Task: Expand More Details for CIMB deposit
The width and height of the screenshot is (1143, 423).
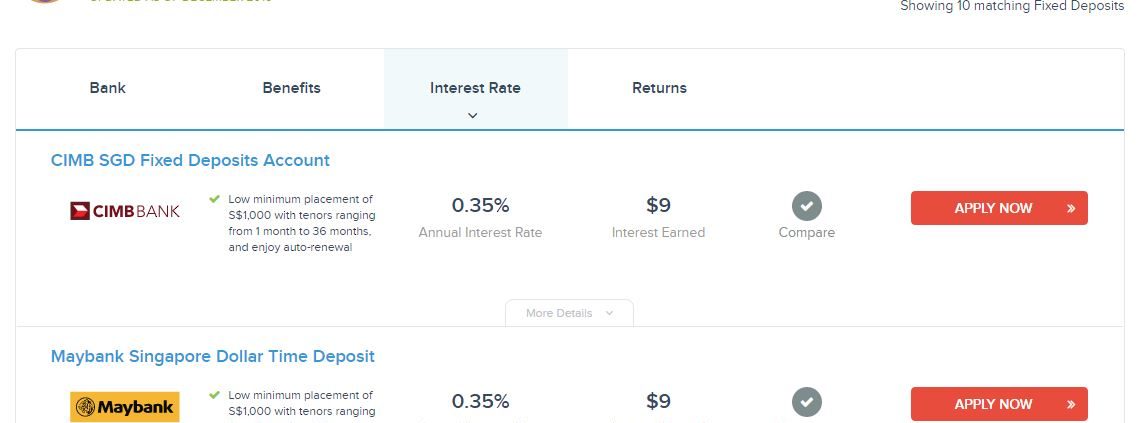Action: (569, 313)
